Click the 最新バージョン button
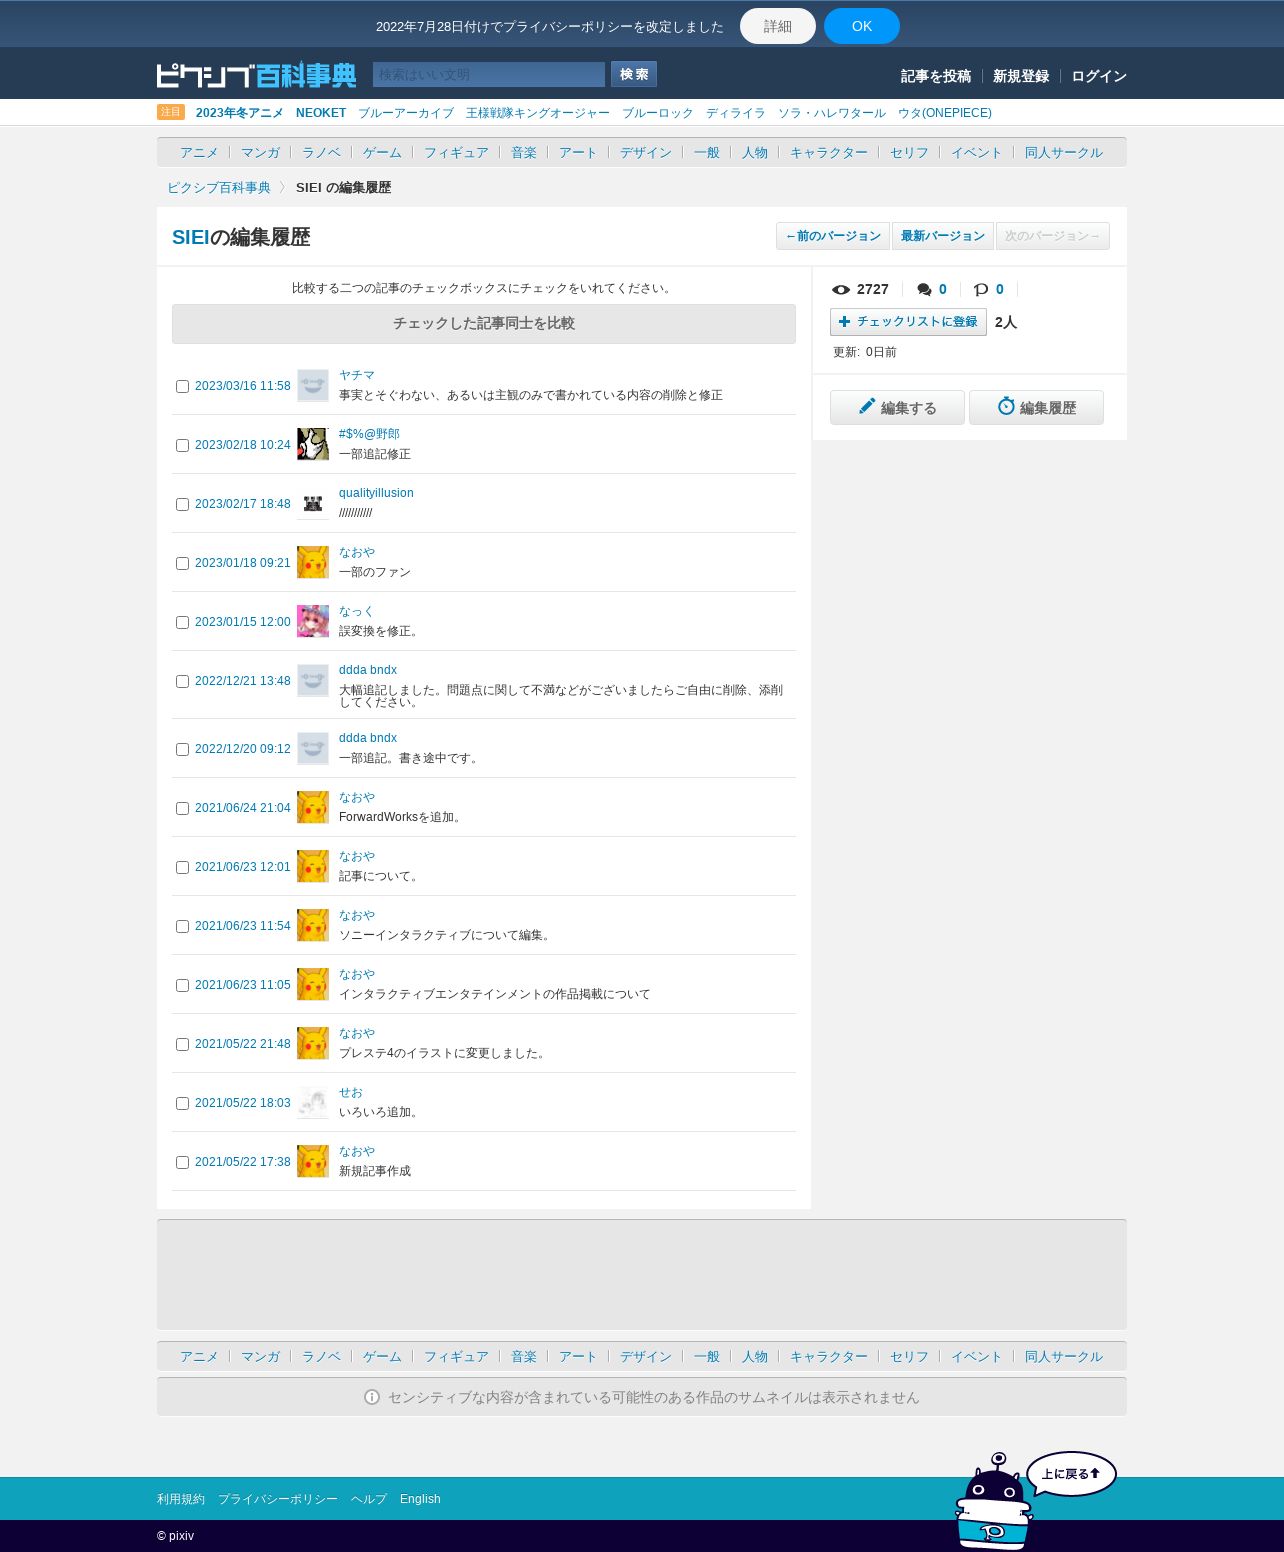 pyautogui.click(x=943, y=236)
